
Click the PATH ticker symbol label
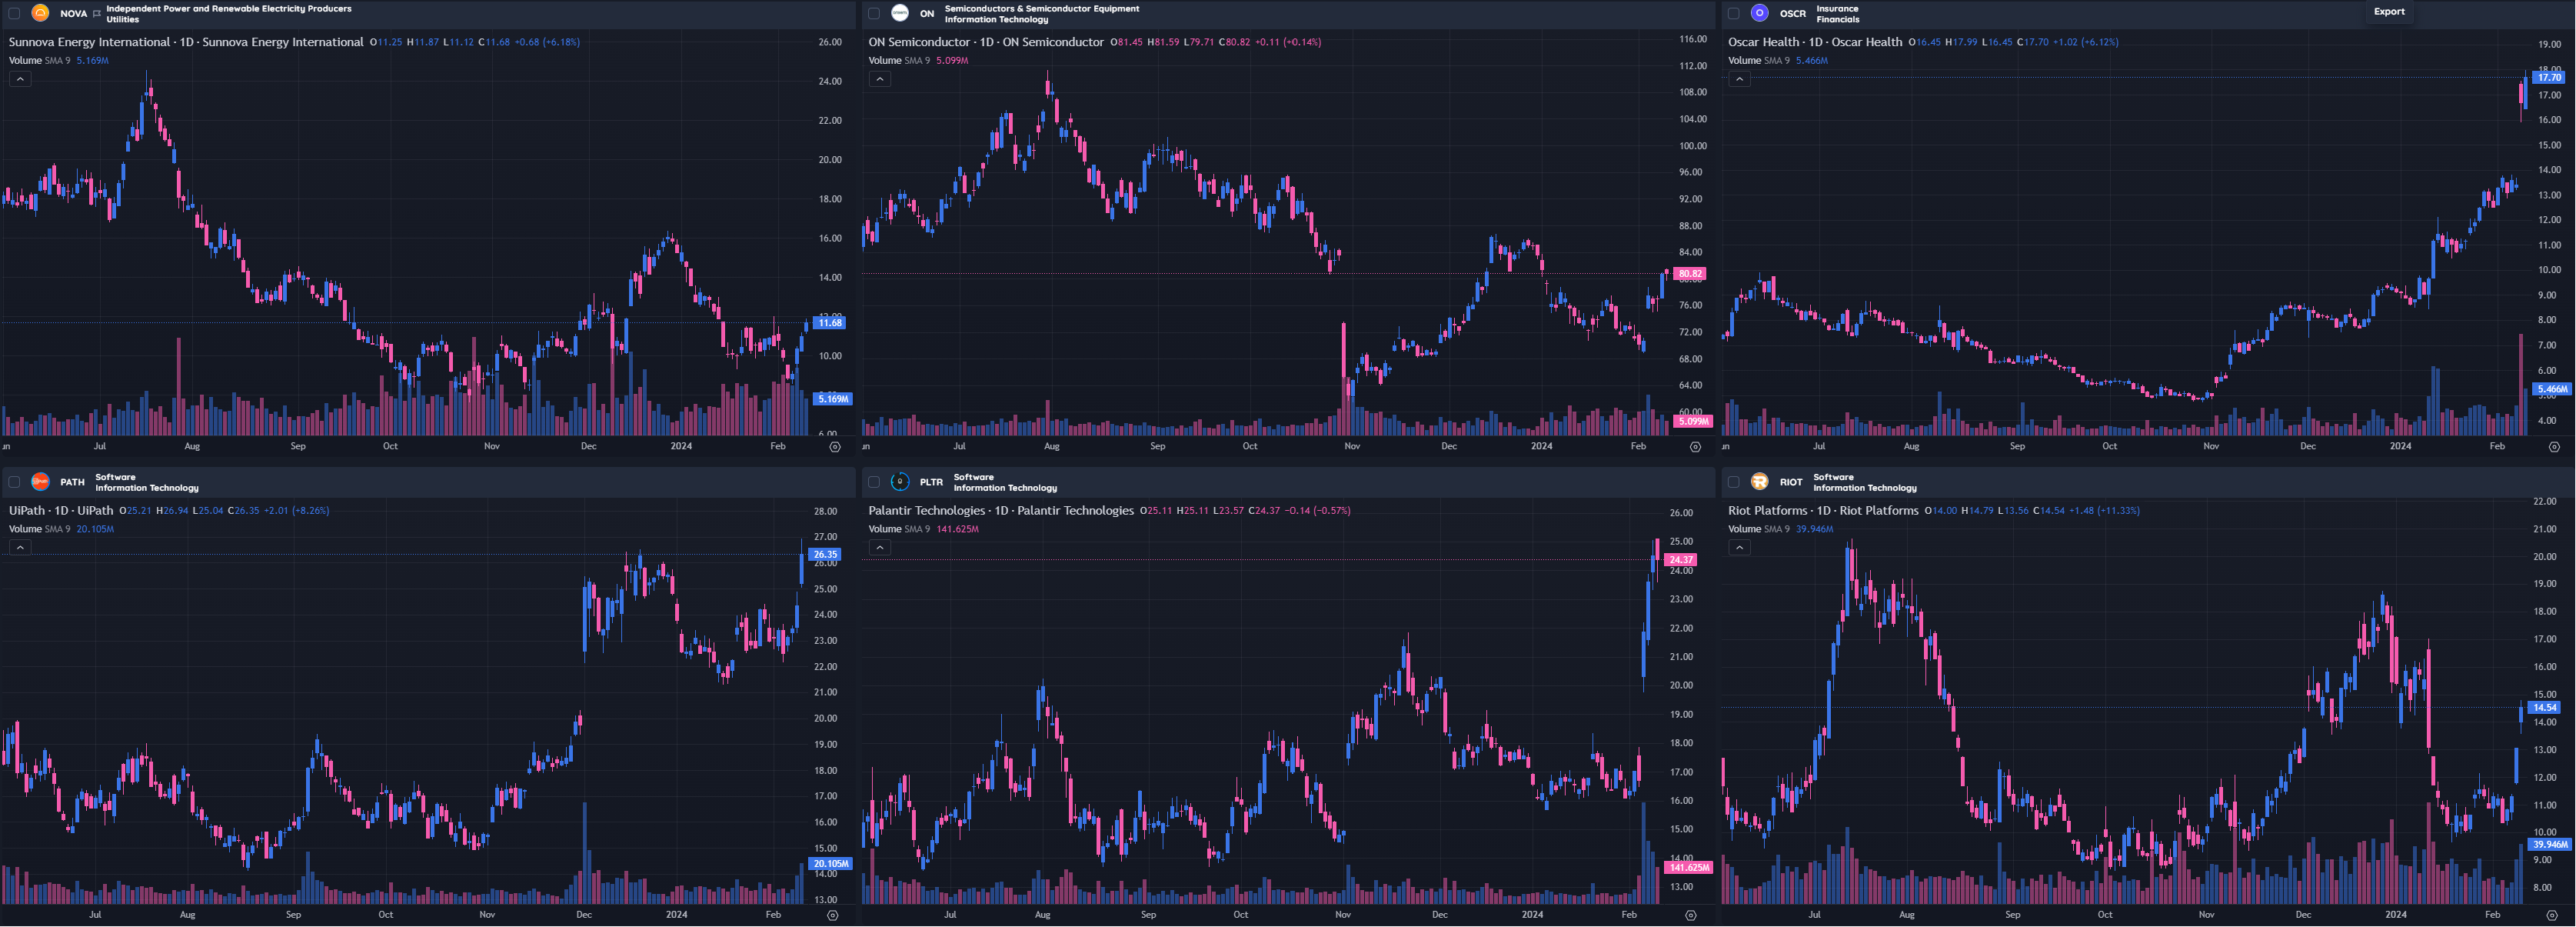(x=72, y=482)
